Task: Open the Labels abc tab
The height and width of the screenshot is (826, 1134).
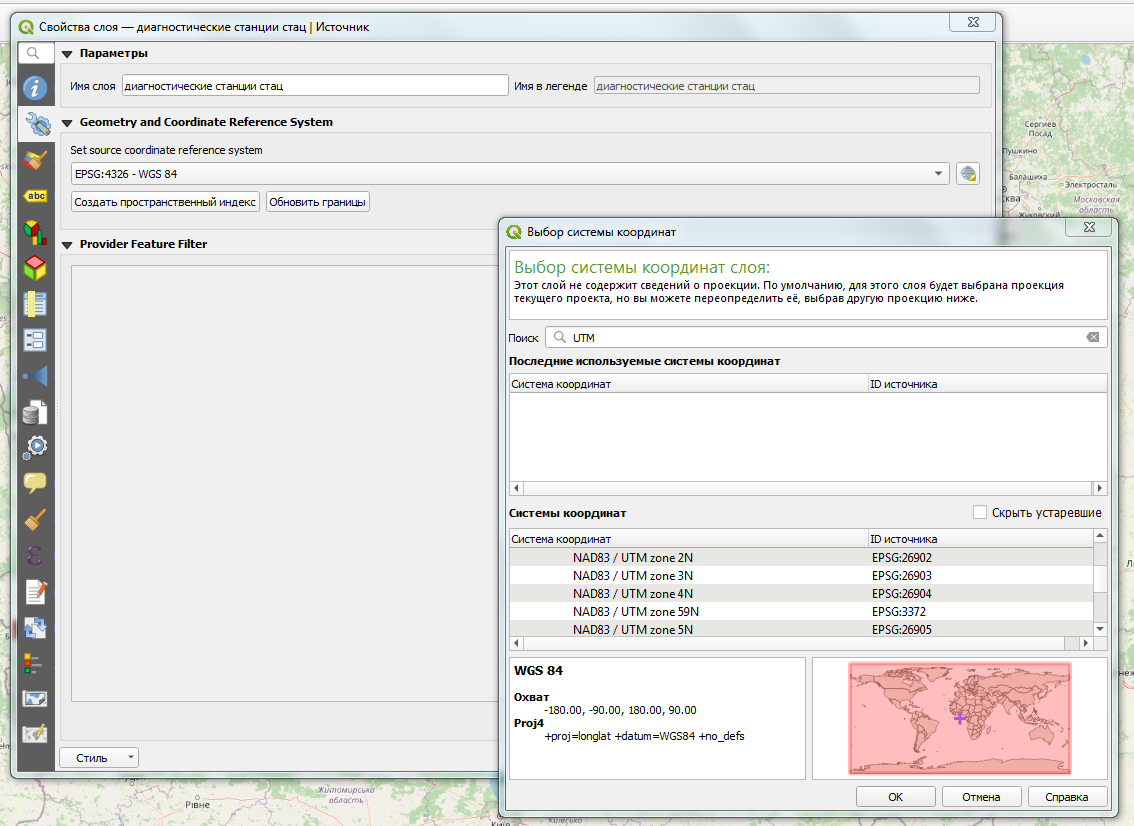Action: (x=36, y=196)
